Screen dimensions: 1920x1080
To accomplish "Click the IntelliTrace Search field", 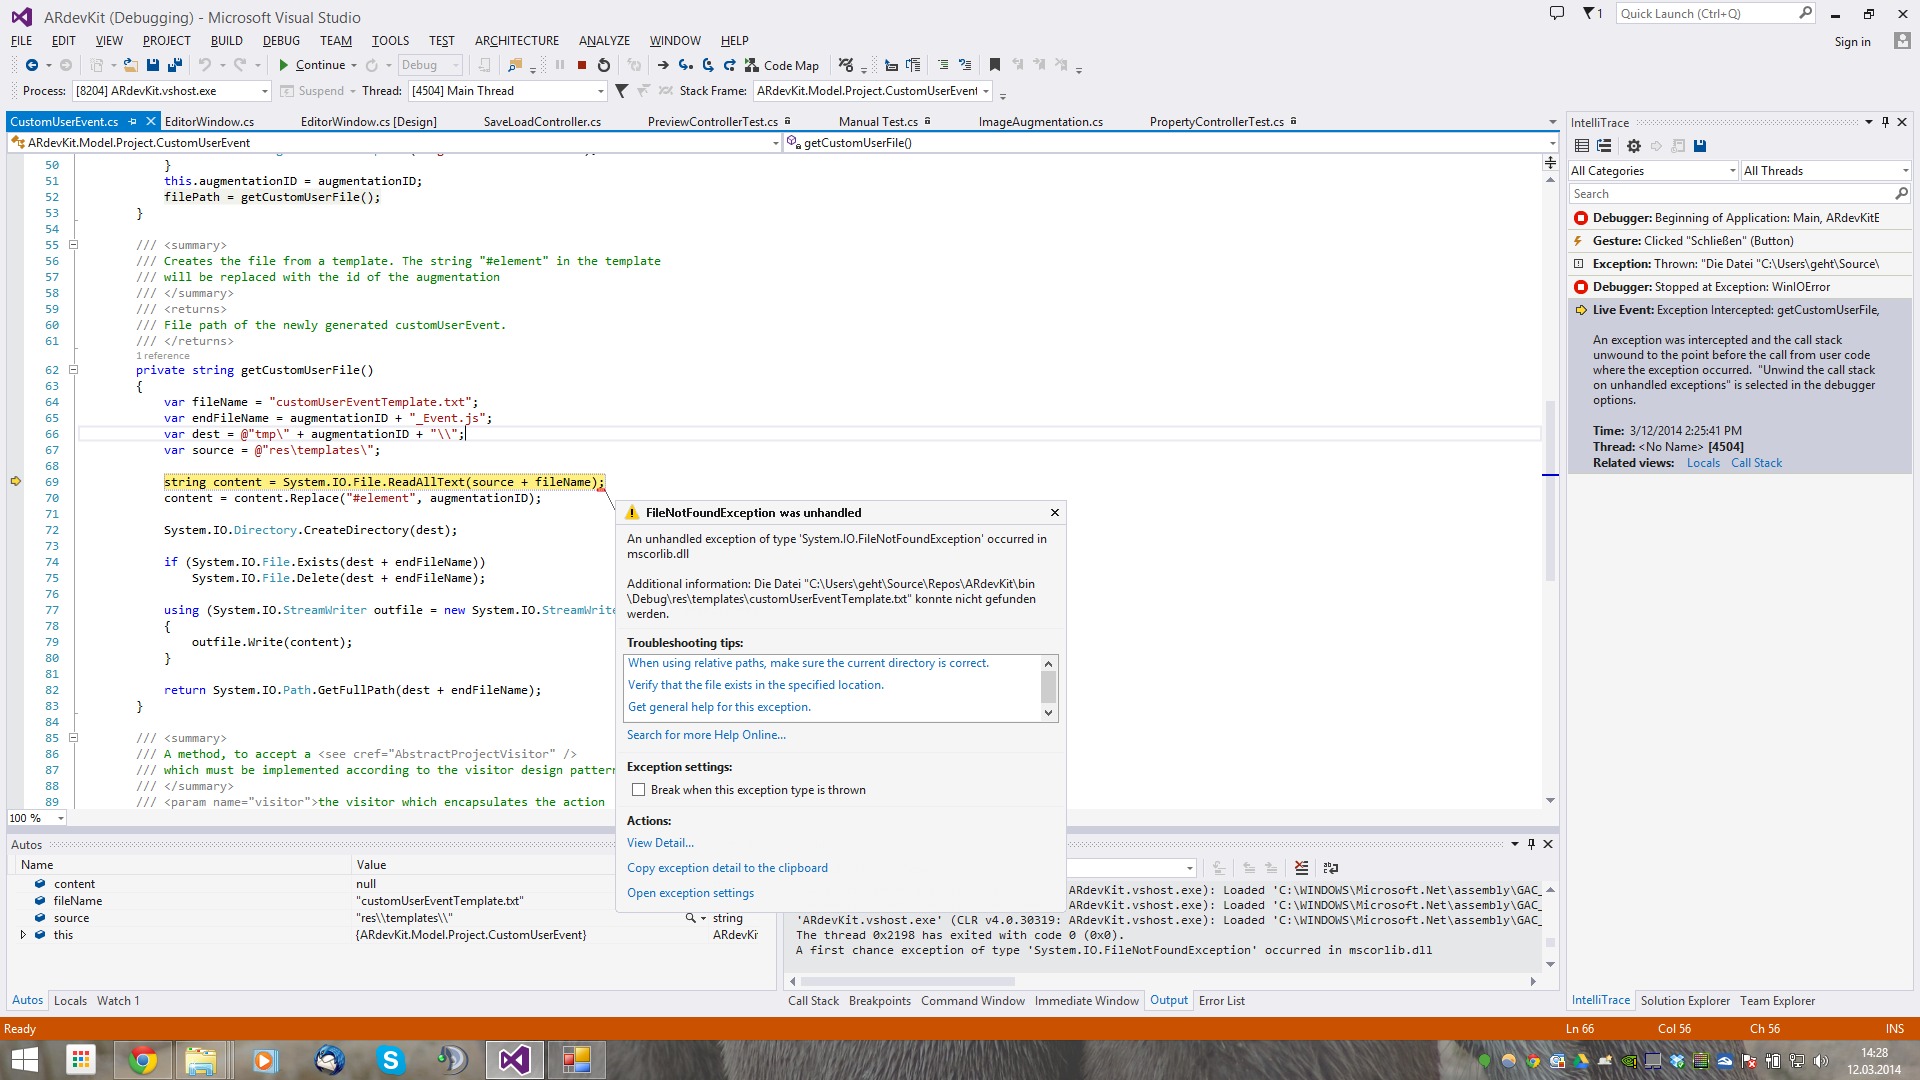I will [x=1740, y=194].
